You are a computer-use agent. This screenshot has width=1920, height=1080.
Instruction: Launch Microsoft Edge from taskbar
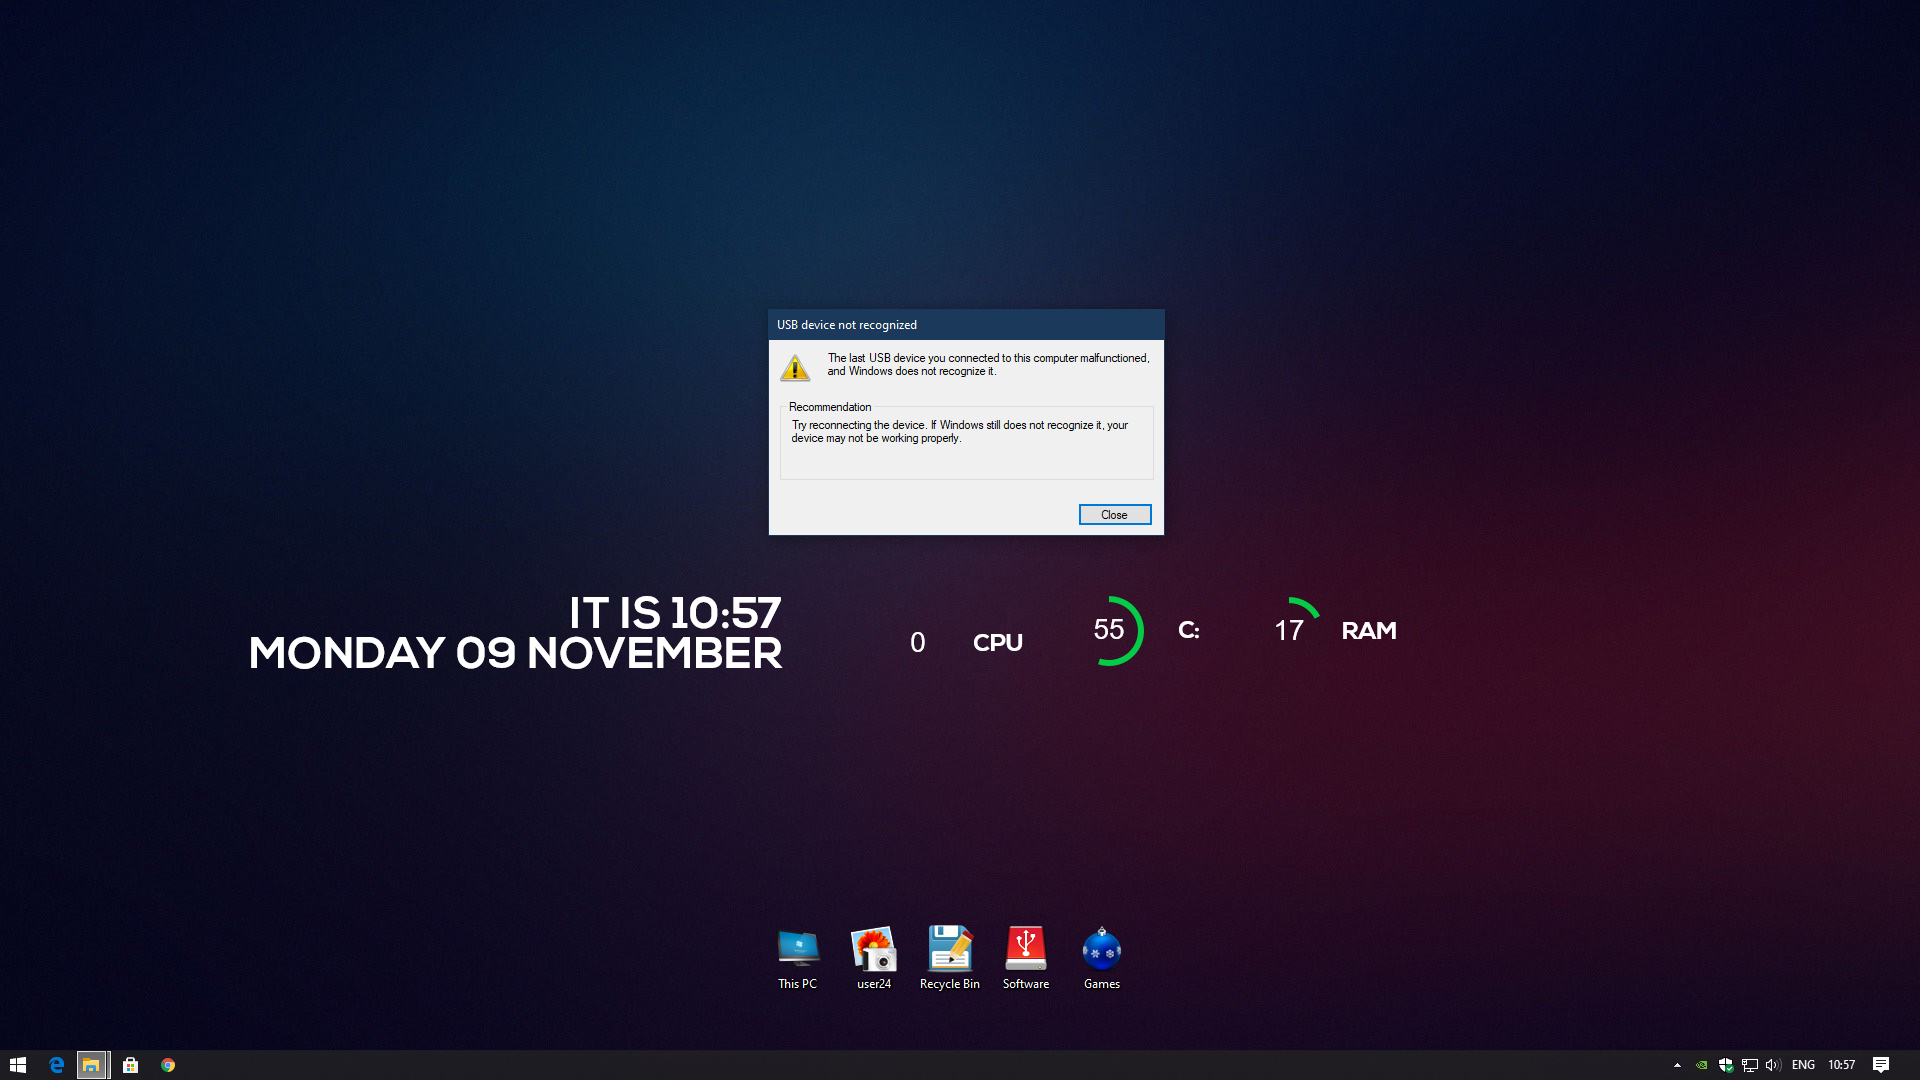(x=56, y=1065)
